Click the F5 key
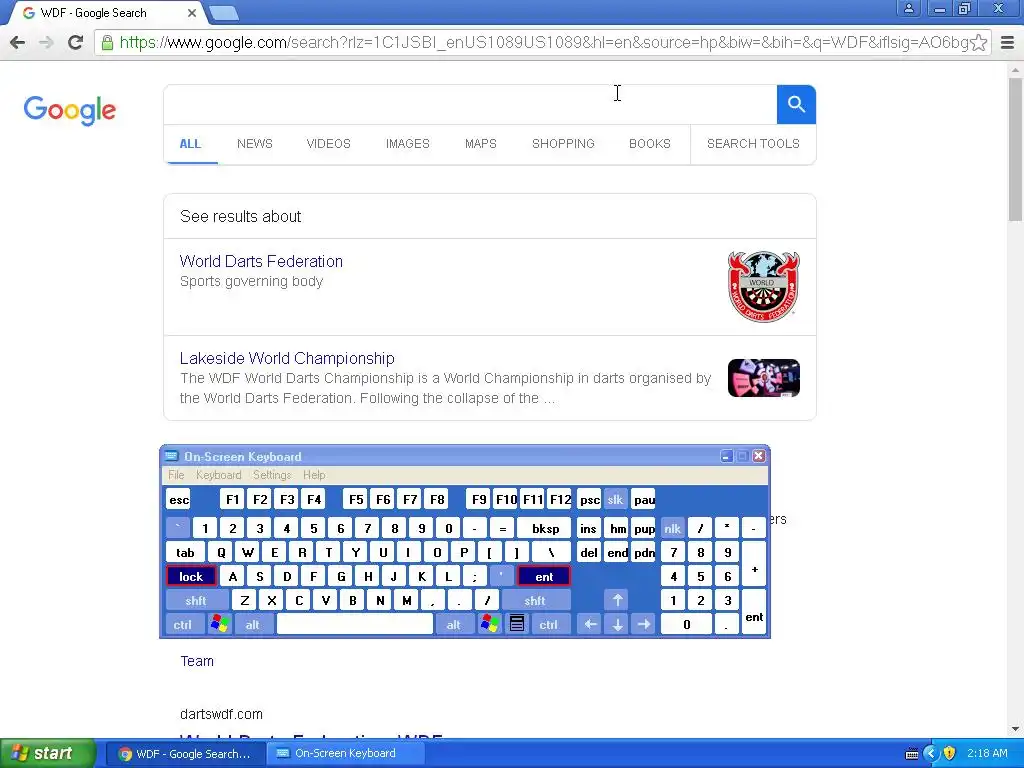1024x768 pixels. pos(356,500)
